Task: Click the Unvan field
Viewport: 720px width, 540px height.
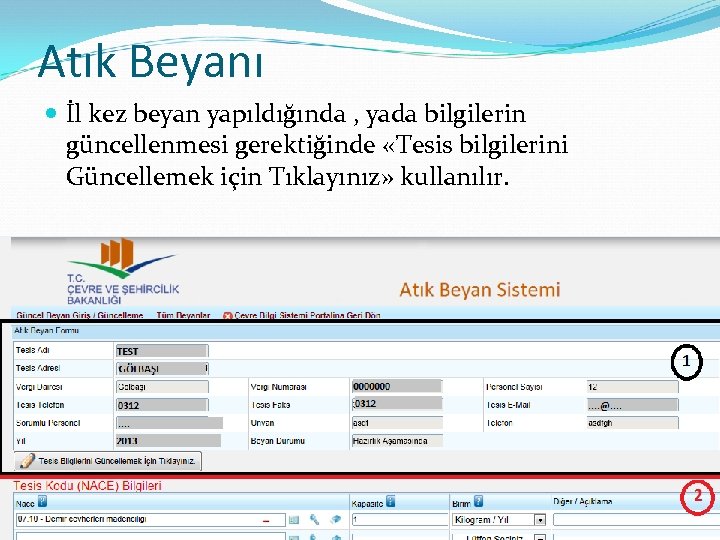Action: [397, 423]
